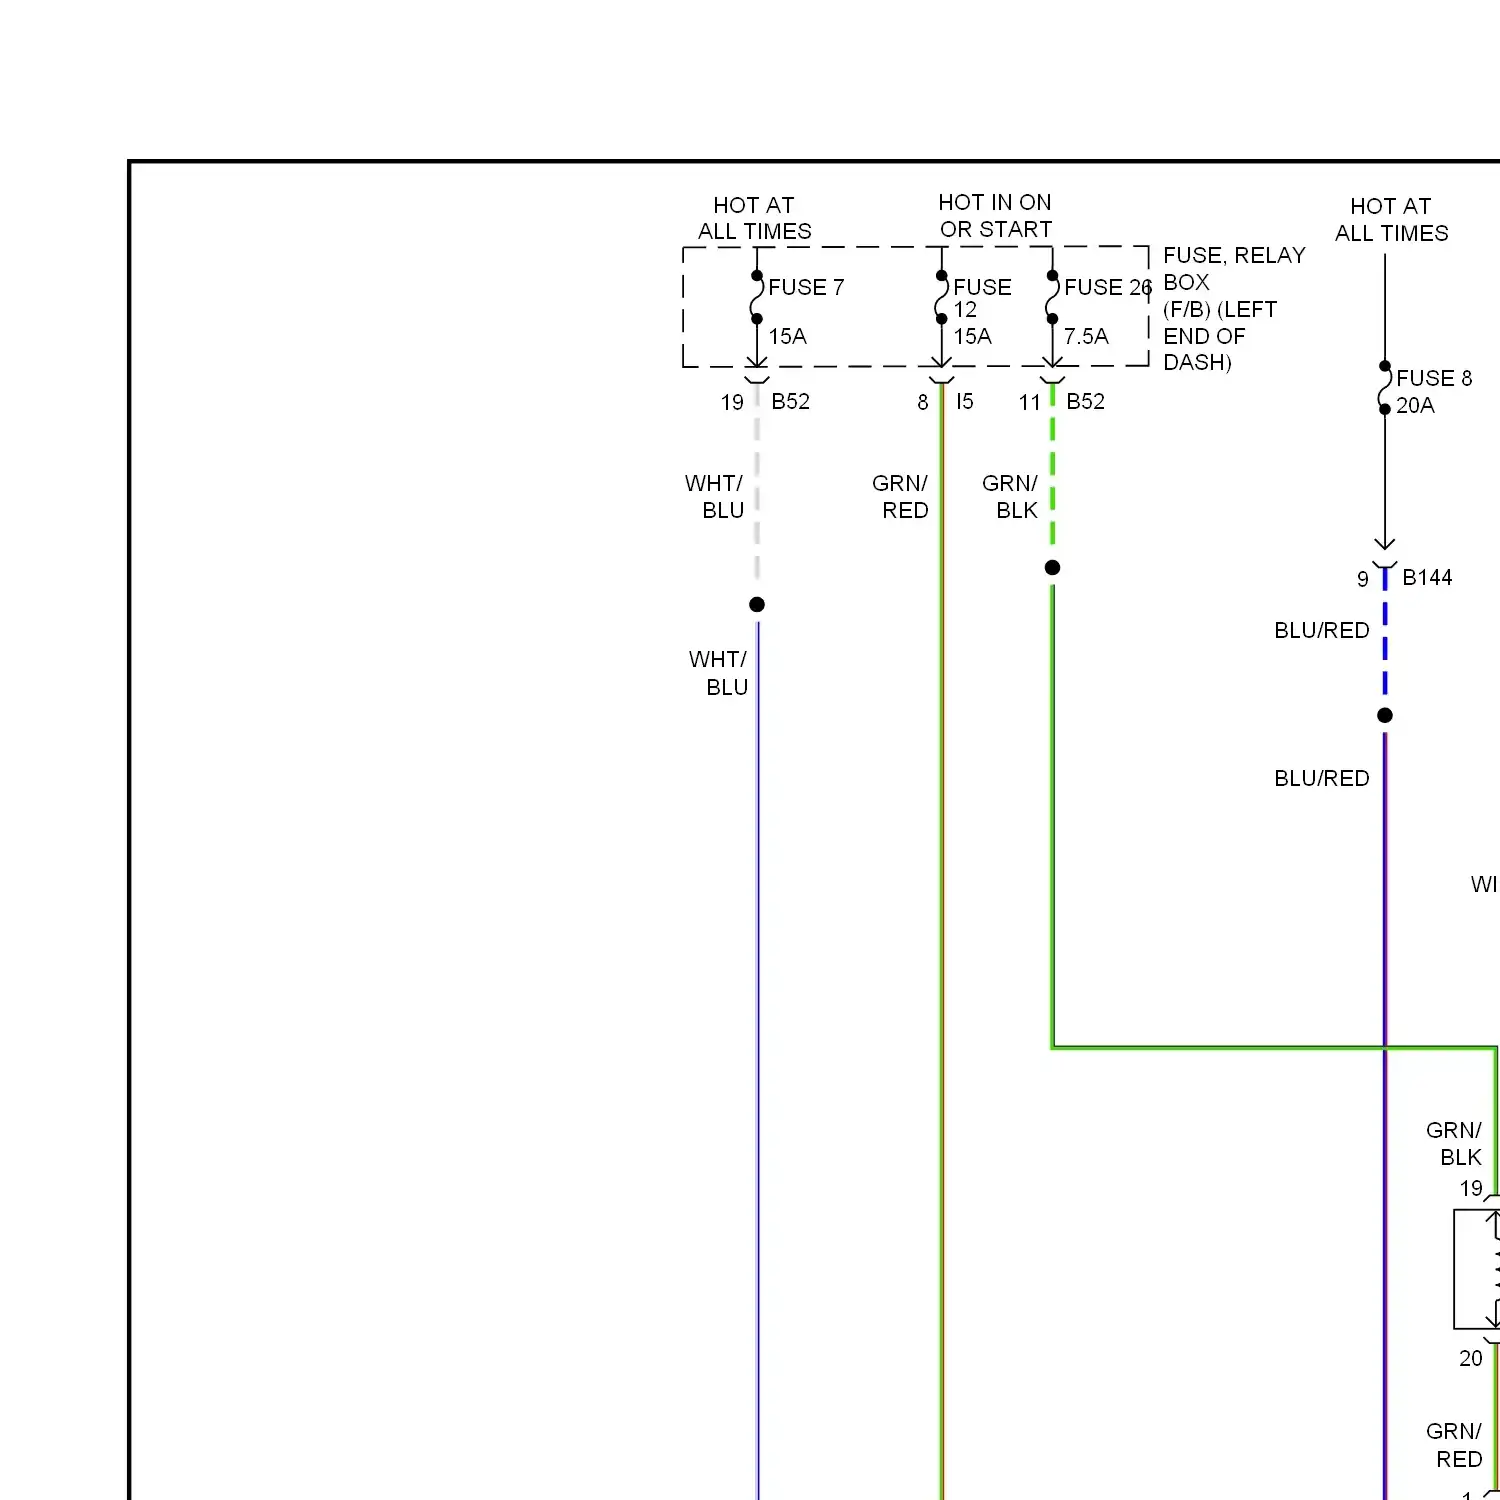The image size is (1500, 1500).
Task: Click the lower BLU/RED wire label
Action: coord(1321,778)
